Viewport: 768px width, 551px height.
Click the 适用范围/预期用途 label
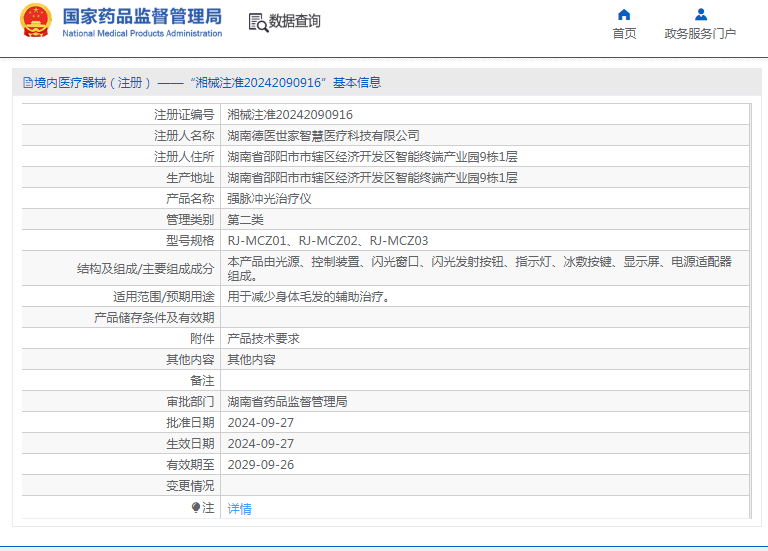pyautogui.click(x=164, y=297)
